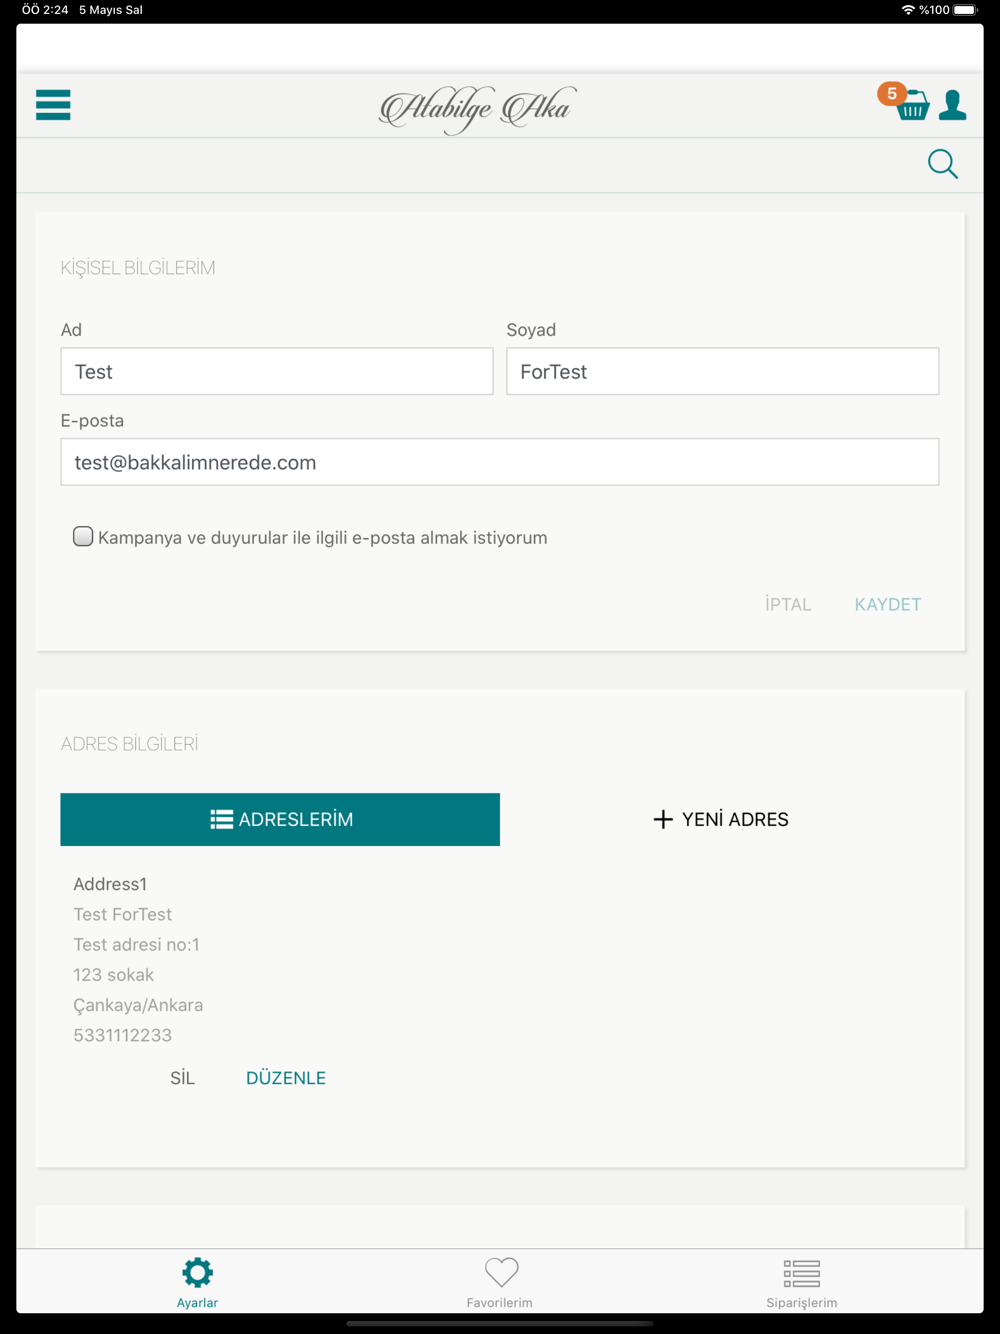Tap the Siparişlerim list icon
Screen dimensions: 1000x1334
(x=802, y=1273)
